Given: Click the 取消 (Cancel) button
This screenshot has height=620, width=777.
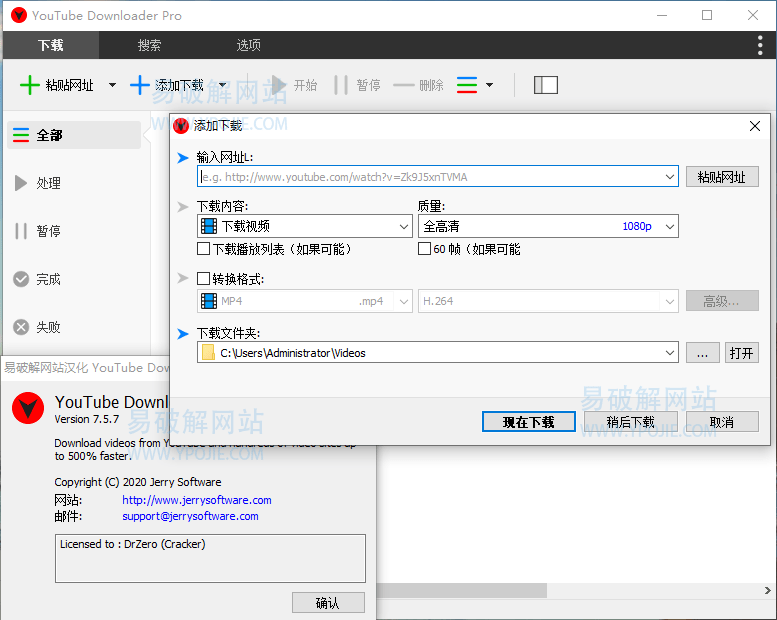Looking at the screenshot, I should click(x=722, y=422).
